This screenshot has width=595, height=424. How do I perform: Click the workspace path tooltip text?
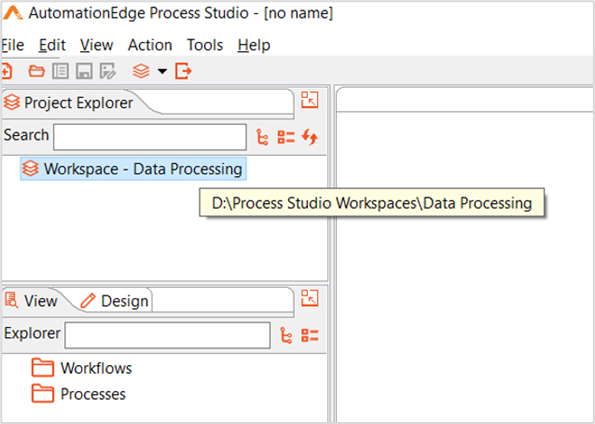click(x=372, y=203)
